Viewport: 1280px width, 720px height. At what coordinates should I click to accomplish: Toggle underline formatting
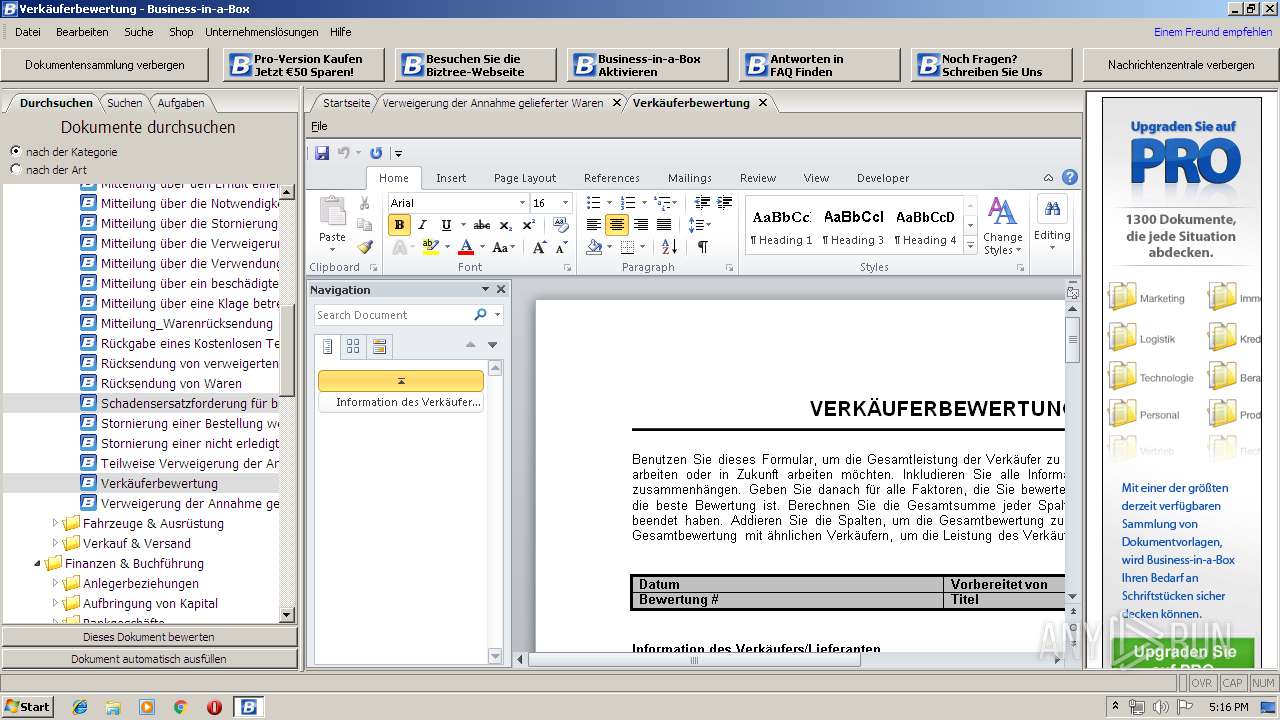446,225
